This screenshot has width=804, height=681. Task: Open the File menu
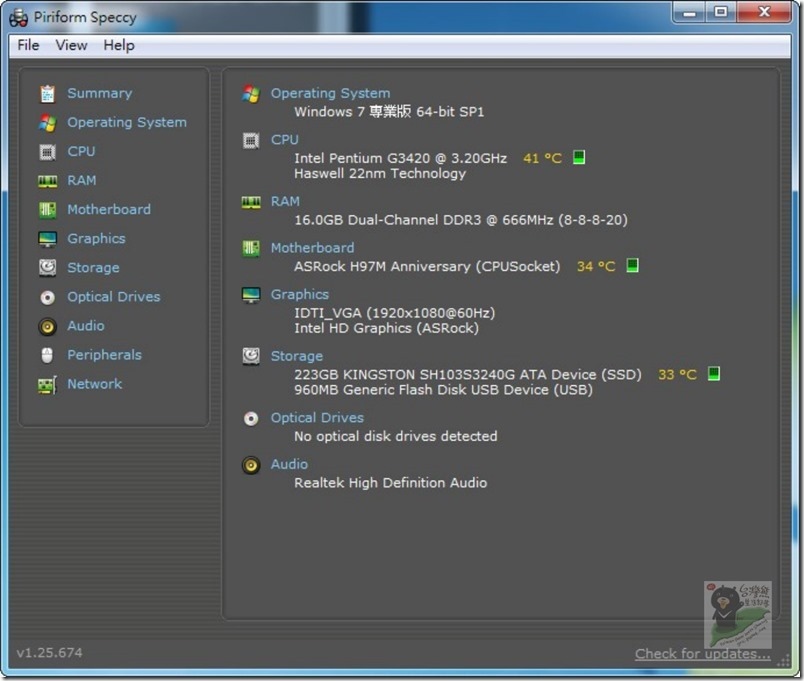[x=28, y=45]
